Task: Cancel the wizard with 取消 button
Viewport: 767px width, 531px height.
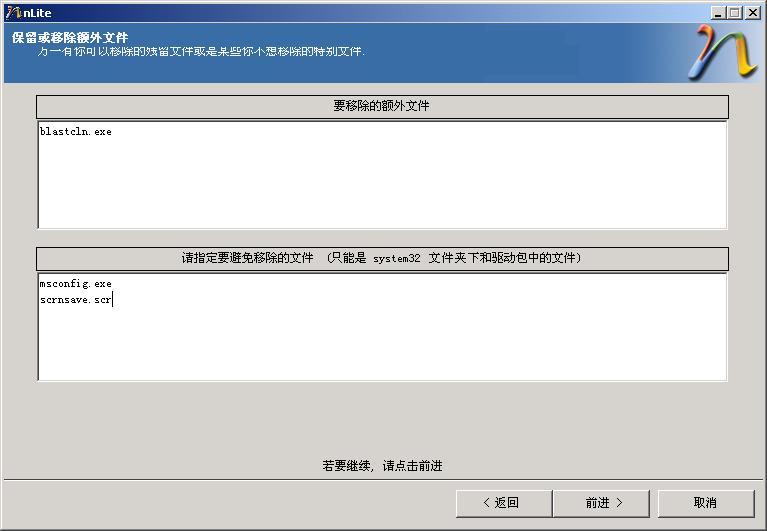Action: point(705,503)
